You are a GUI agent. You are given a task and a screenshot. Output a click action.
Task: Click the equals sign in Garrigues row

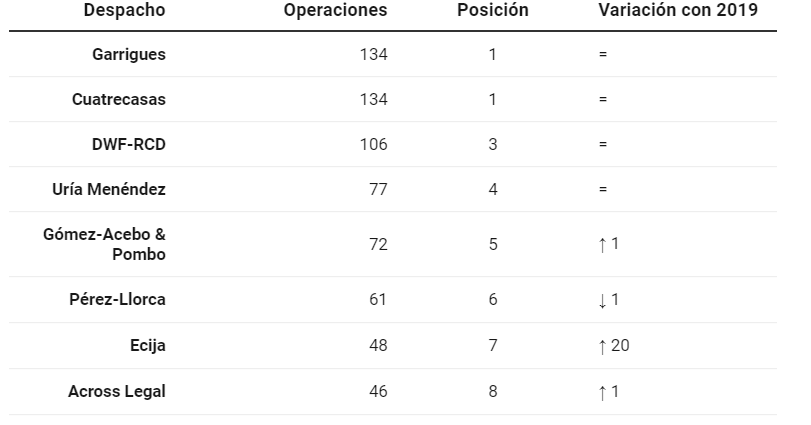603,54
